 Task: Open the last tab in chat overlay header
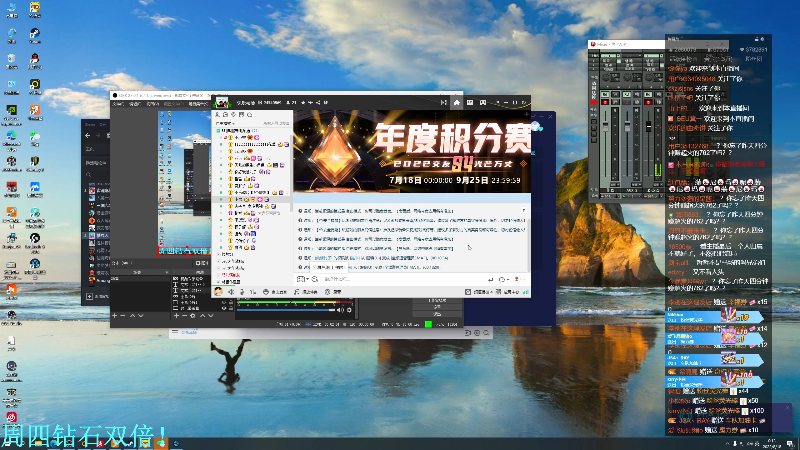[753, 59]
